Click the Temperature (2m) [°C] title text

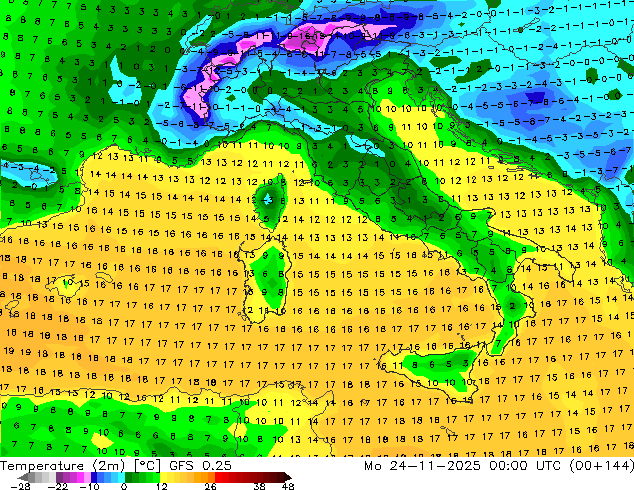coord(80,466)
